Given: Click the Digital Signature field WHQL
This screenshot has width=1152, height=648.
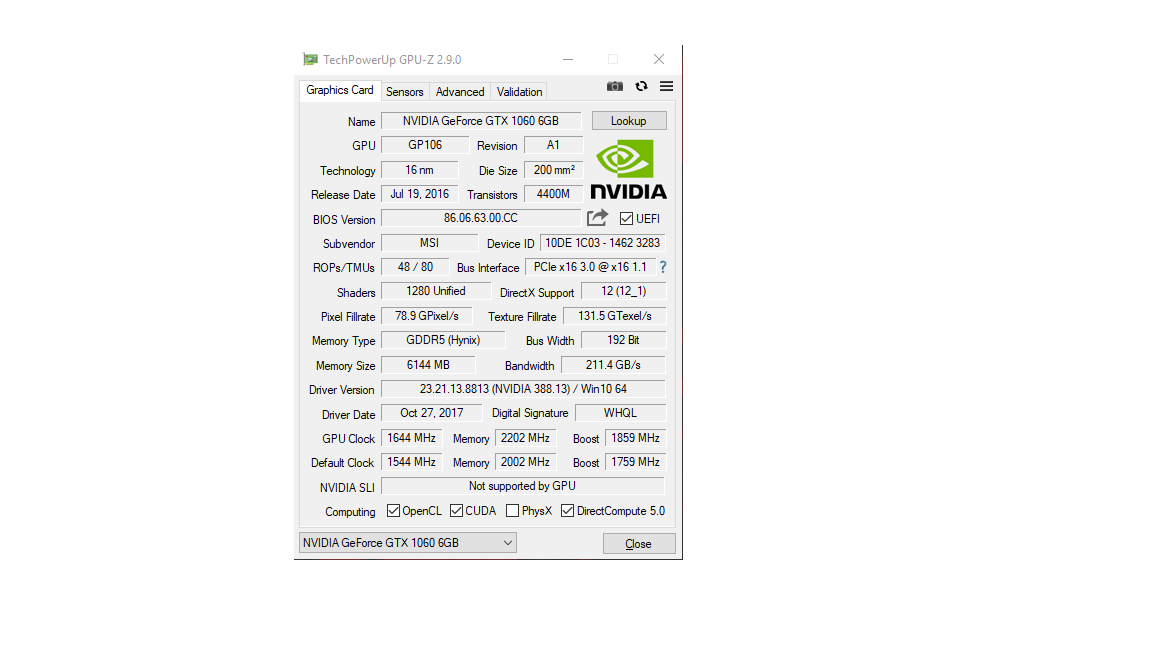Looking at the screenshot, I should coord(621,413).
